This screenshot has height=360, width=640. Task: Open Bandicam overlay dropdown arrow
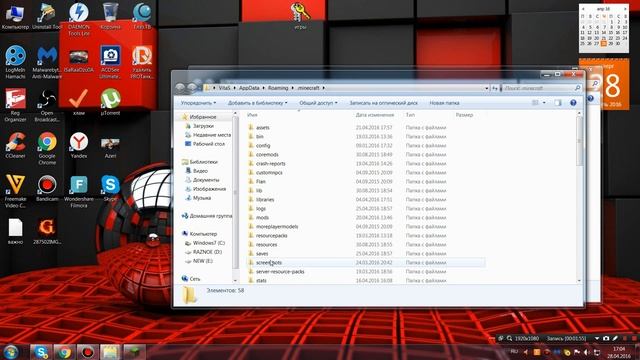(x=597, y=338)
